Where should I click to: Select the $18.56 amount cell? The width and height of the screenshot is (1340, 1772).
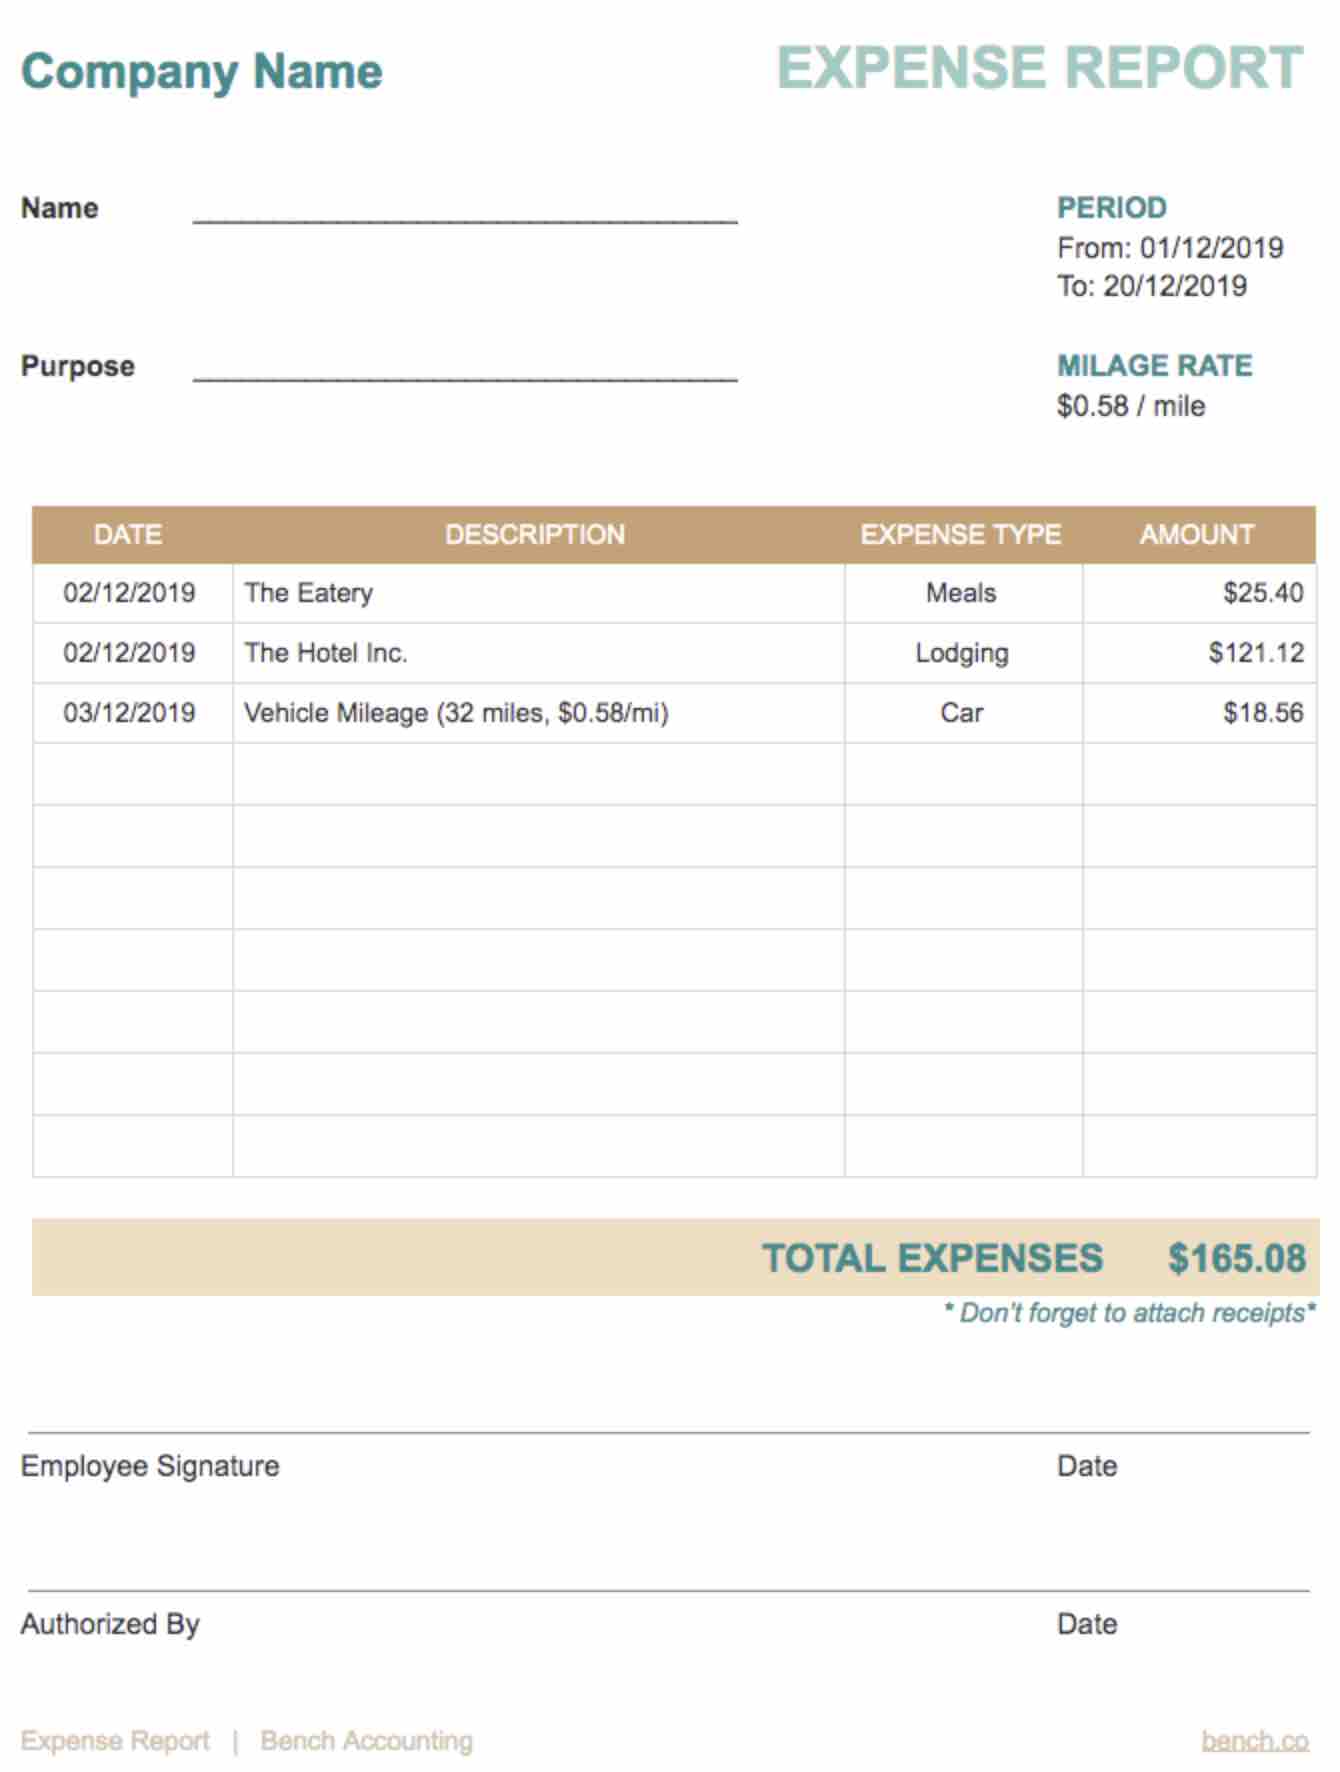click(1199, 713)
